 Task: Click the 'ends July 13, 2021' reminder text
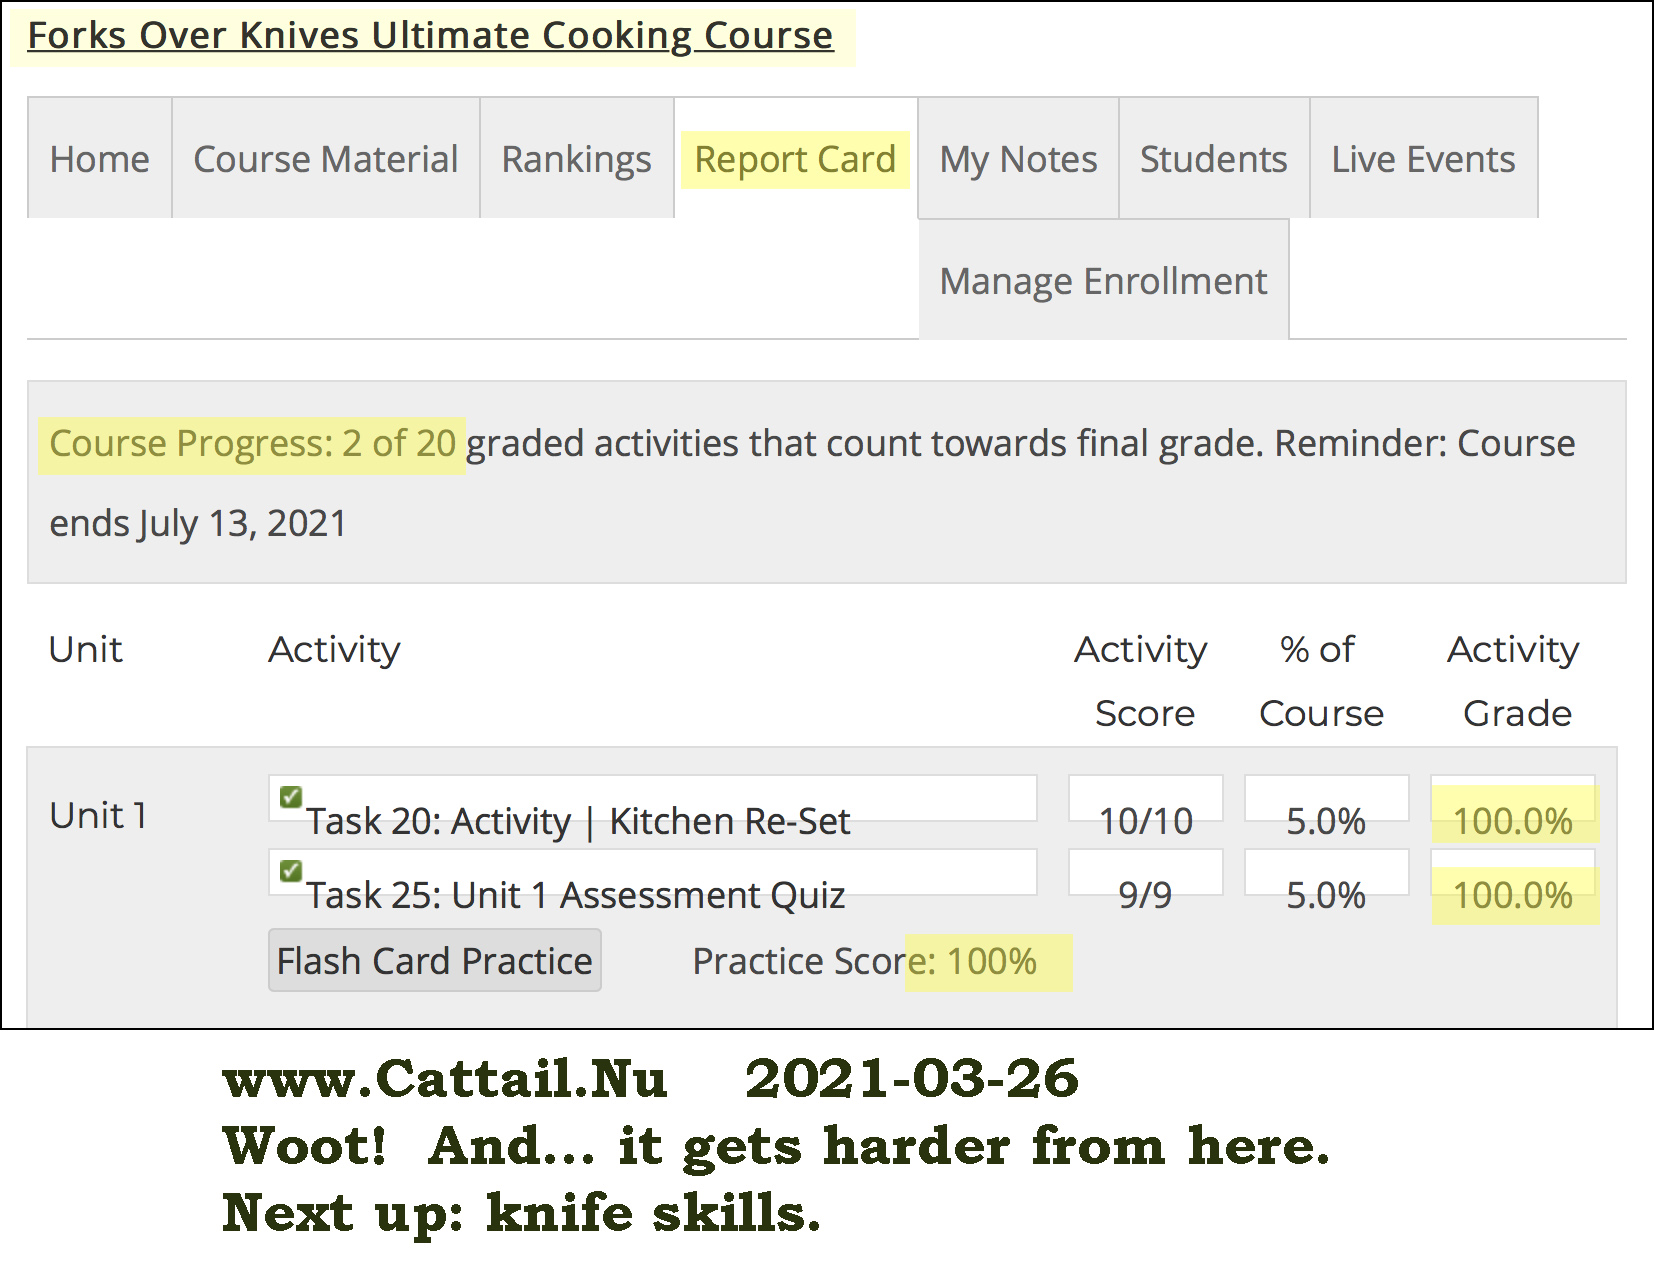[198, 523]
